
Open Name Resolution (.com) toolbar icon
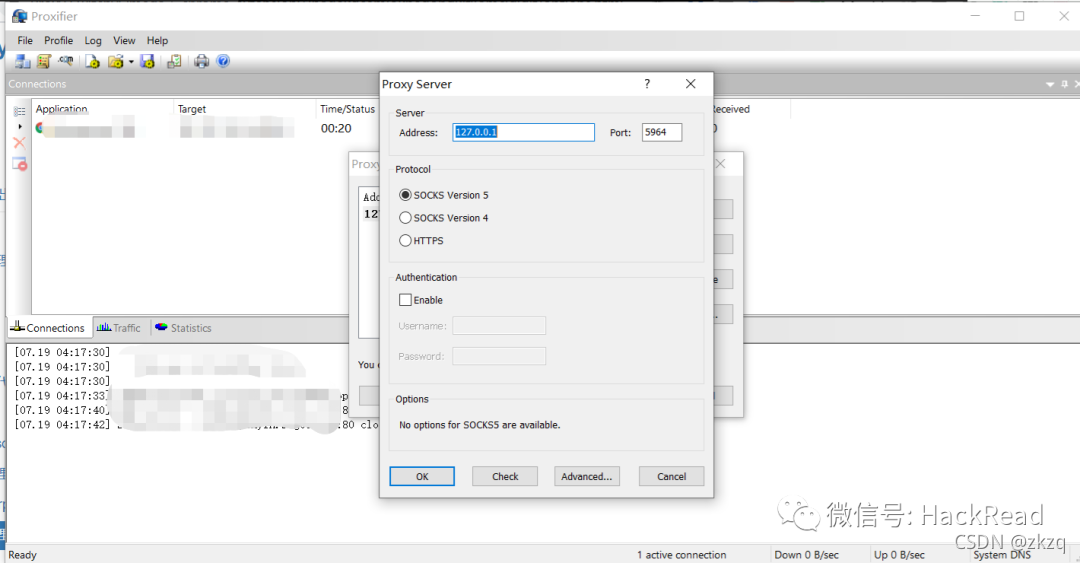[x=66, y=61]
